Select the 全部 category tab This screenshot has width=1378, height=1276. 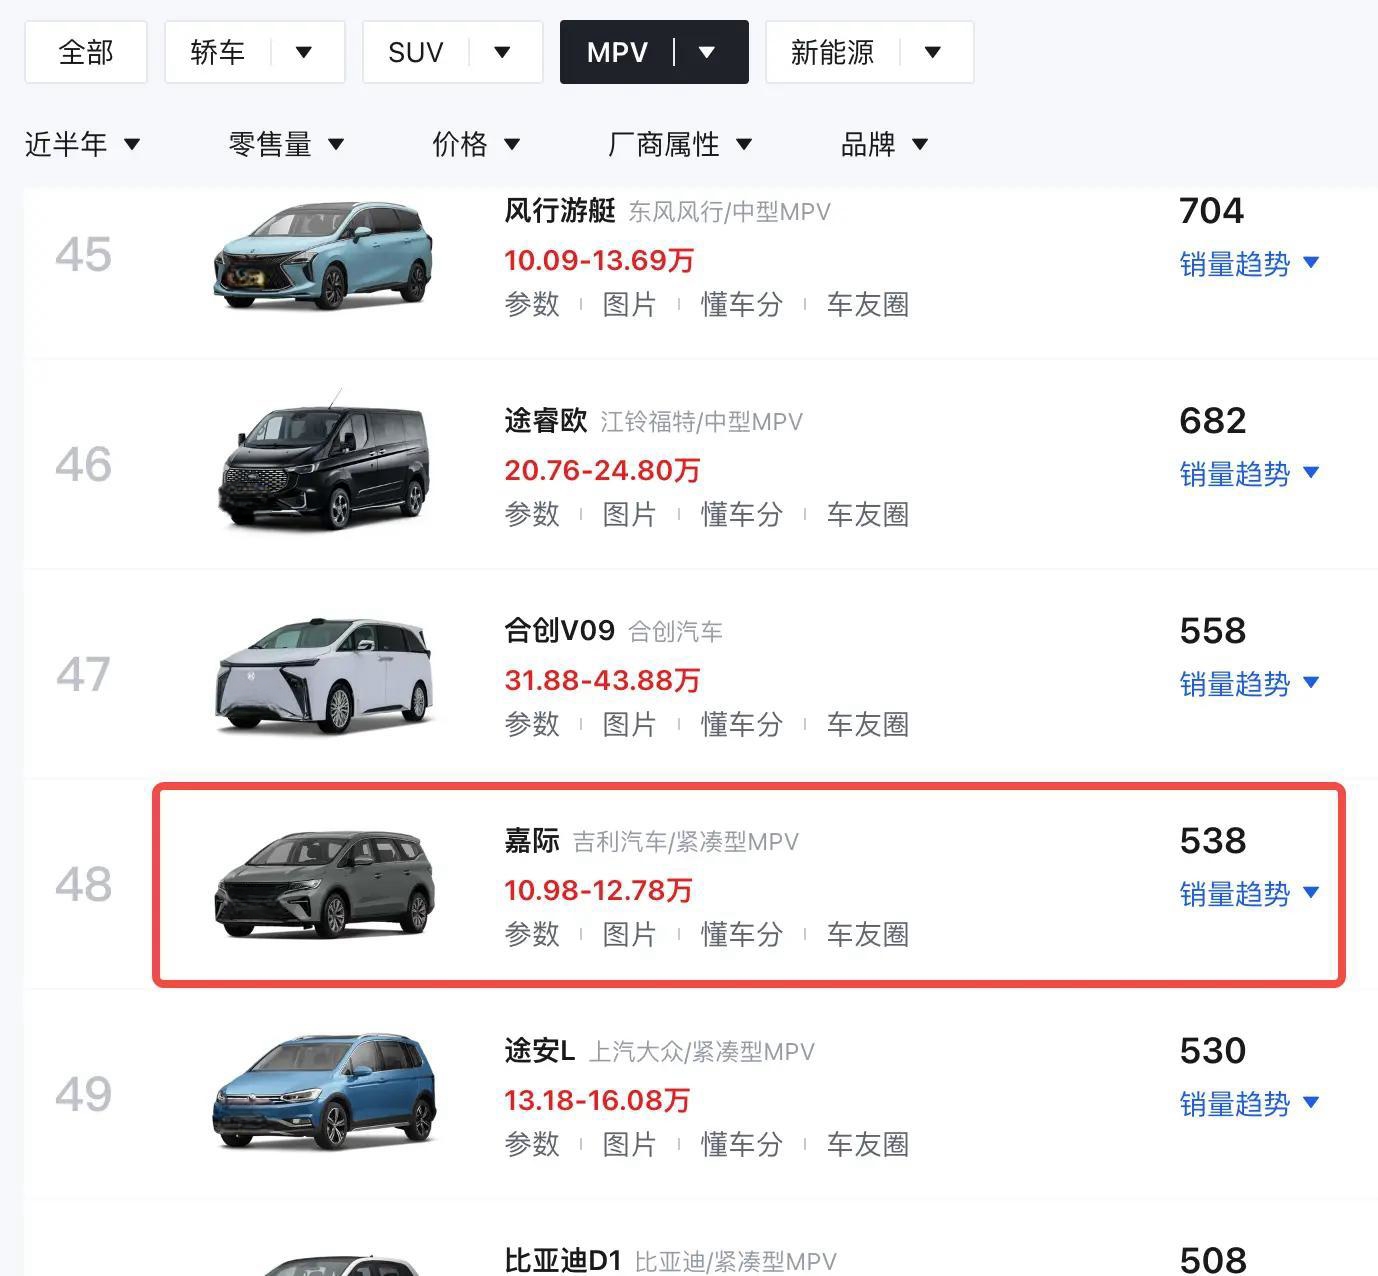[86, 52]
